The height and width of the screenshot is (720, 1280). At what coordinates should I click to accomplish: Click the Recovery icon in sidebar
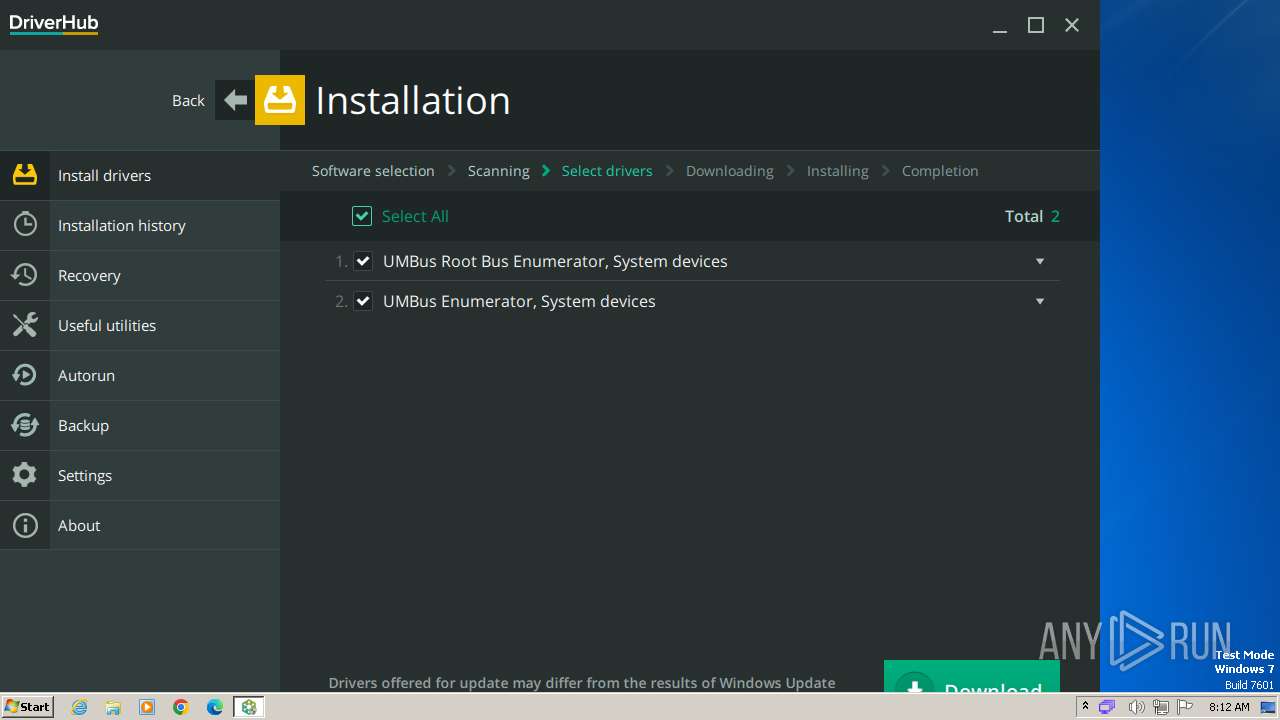pyautogui.click(x=25, y=275)
